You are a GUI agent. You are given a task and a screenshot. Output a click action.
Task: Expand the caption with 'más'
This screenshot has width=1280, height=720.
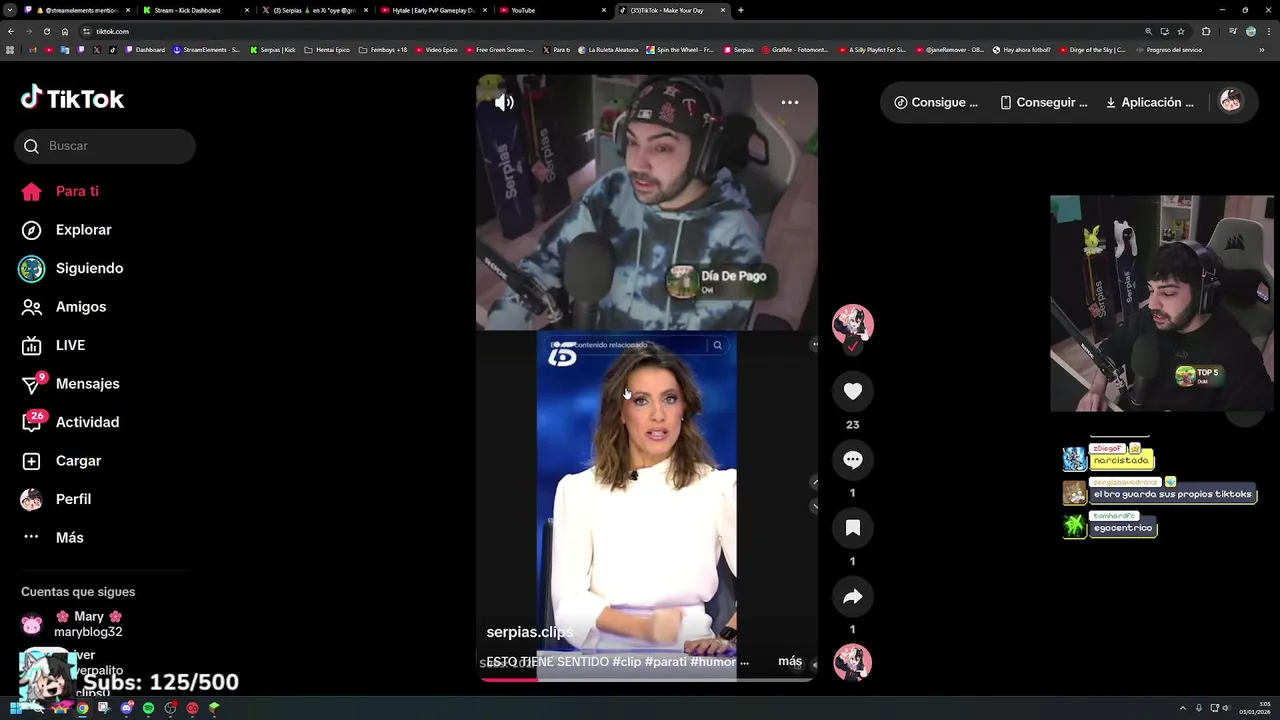click(x=790, y=661)
